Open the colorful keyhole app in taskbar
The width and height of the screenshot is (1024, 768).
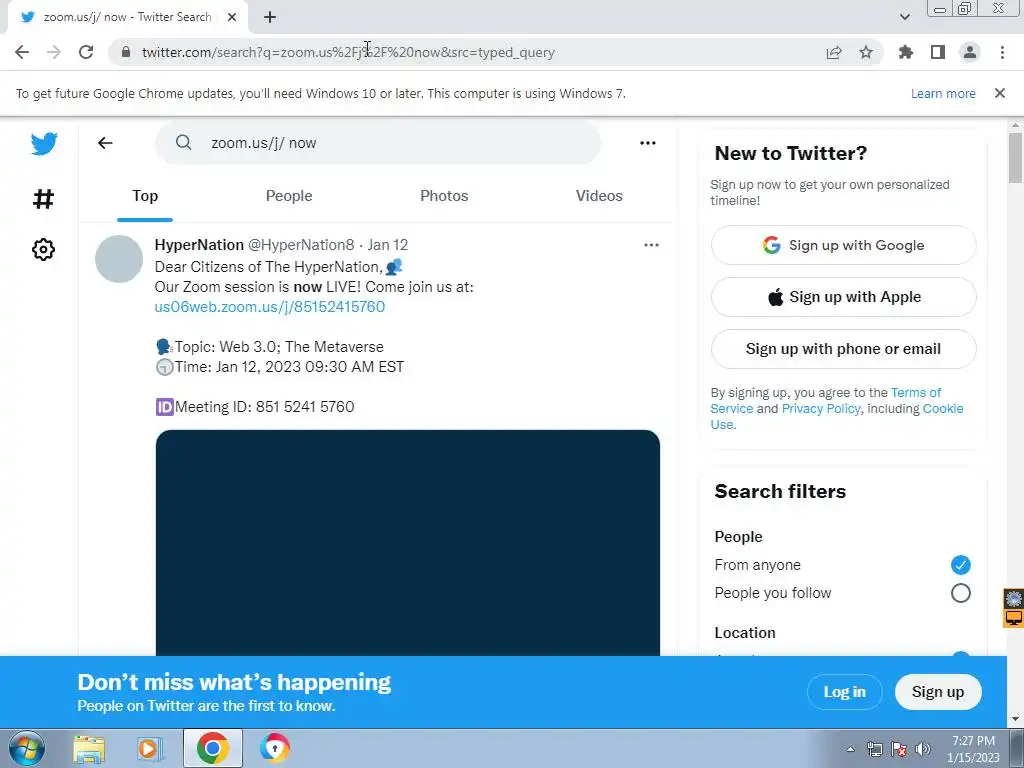[274, 748]
